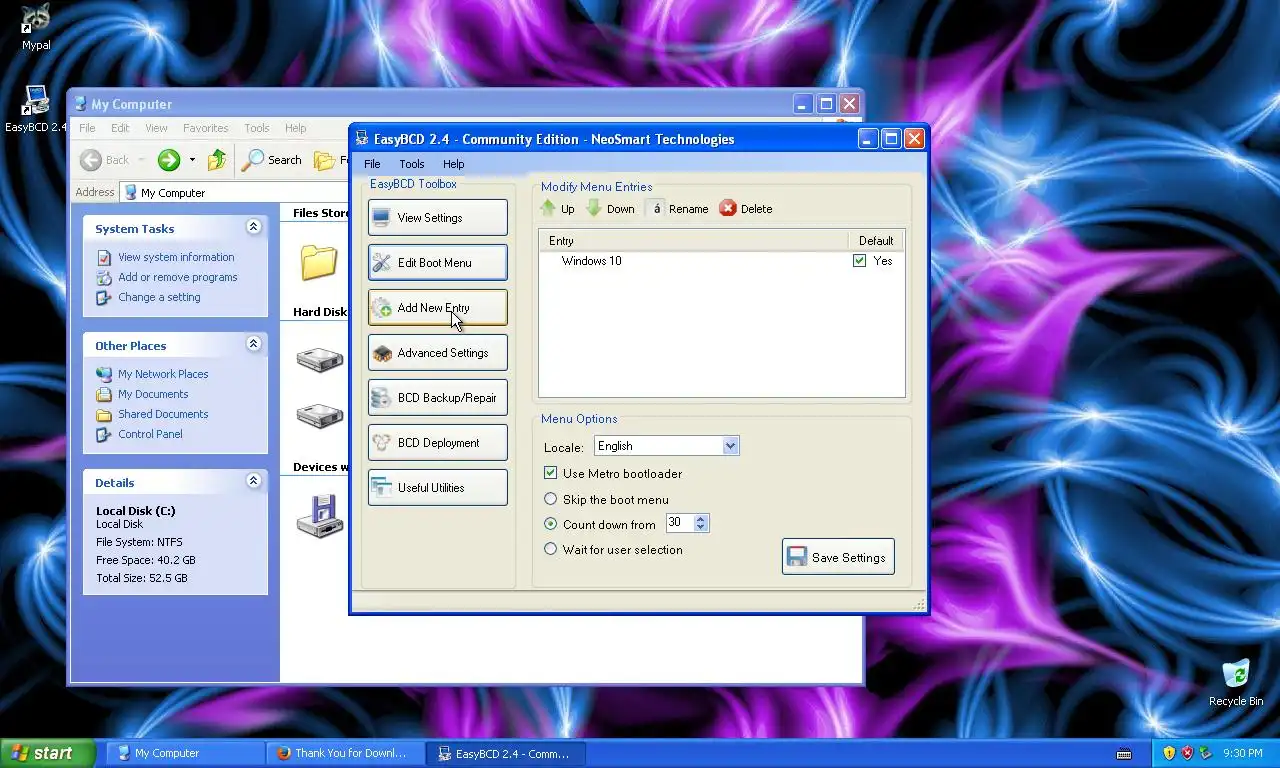Expand the Locale dropdown
This screenshot has width=1280, height=768.
click(x=730, y=446)
